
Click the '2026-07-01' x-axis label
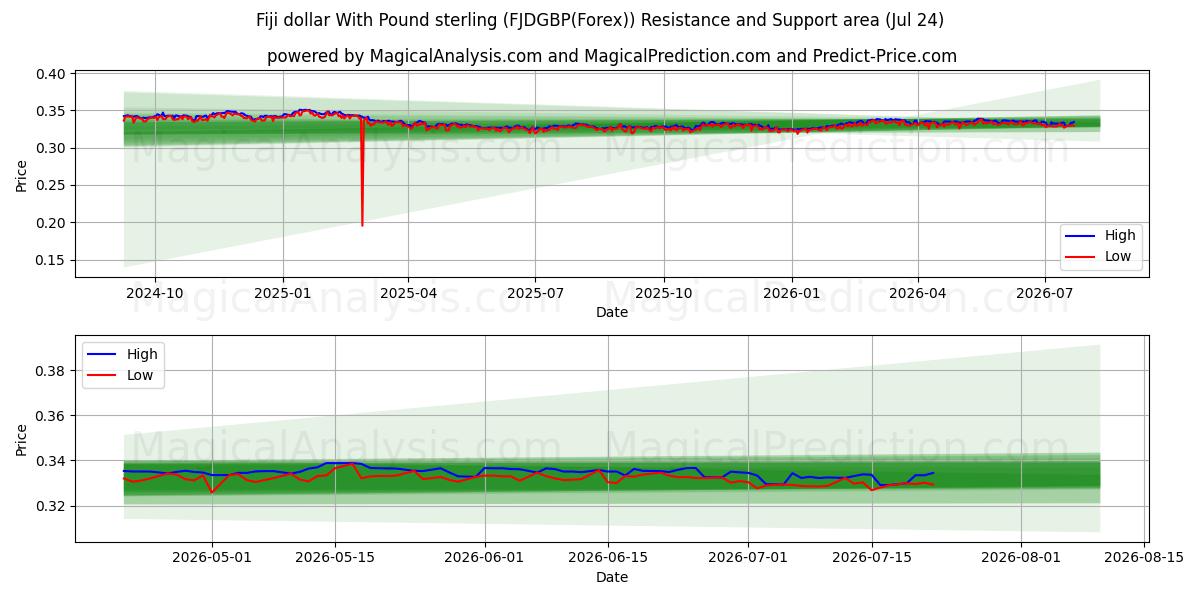click(x=749, y=558)
